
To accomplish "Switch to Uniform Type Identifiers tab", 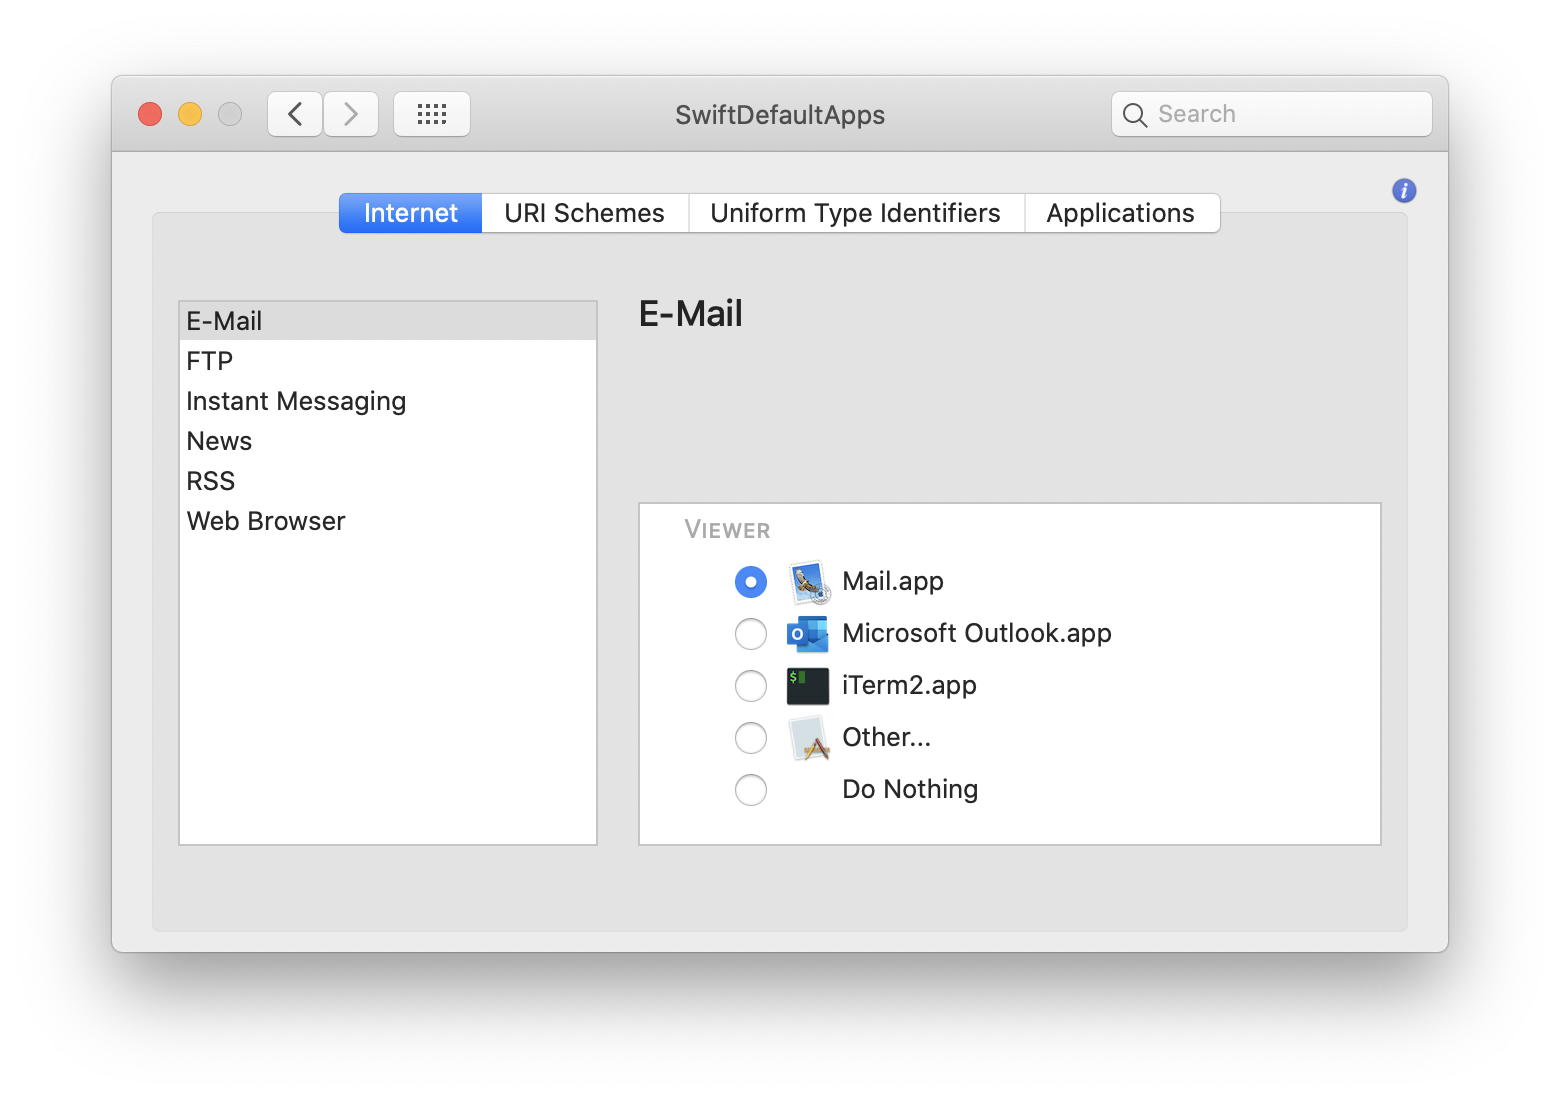I will click(x=856, y=213).
